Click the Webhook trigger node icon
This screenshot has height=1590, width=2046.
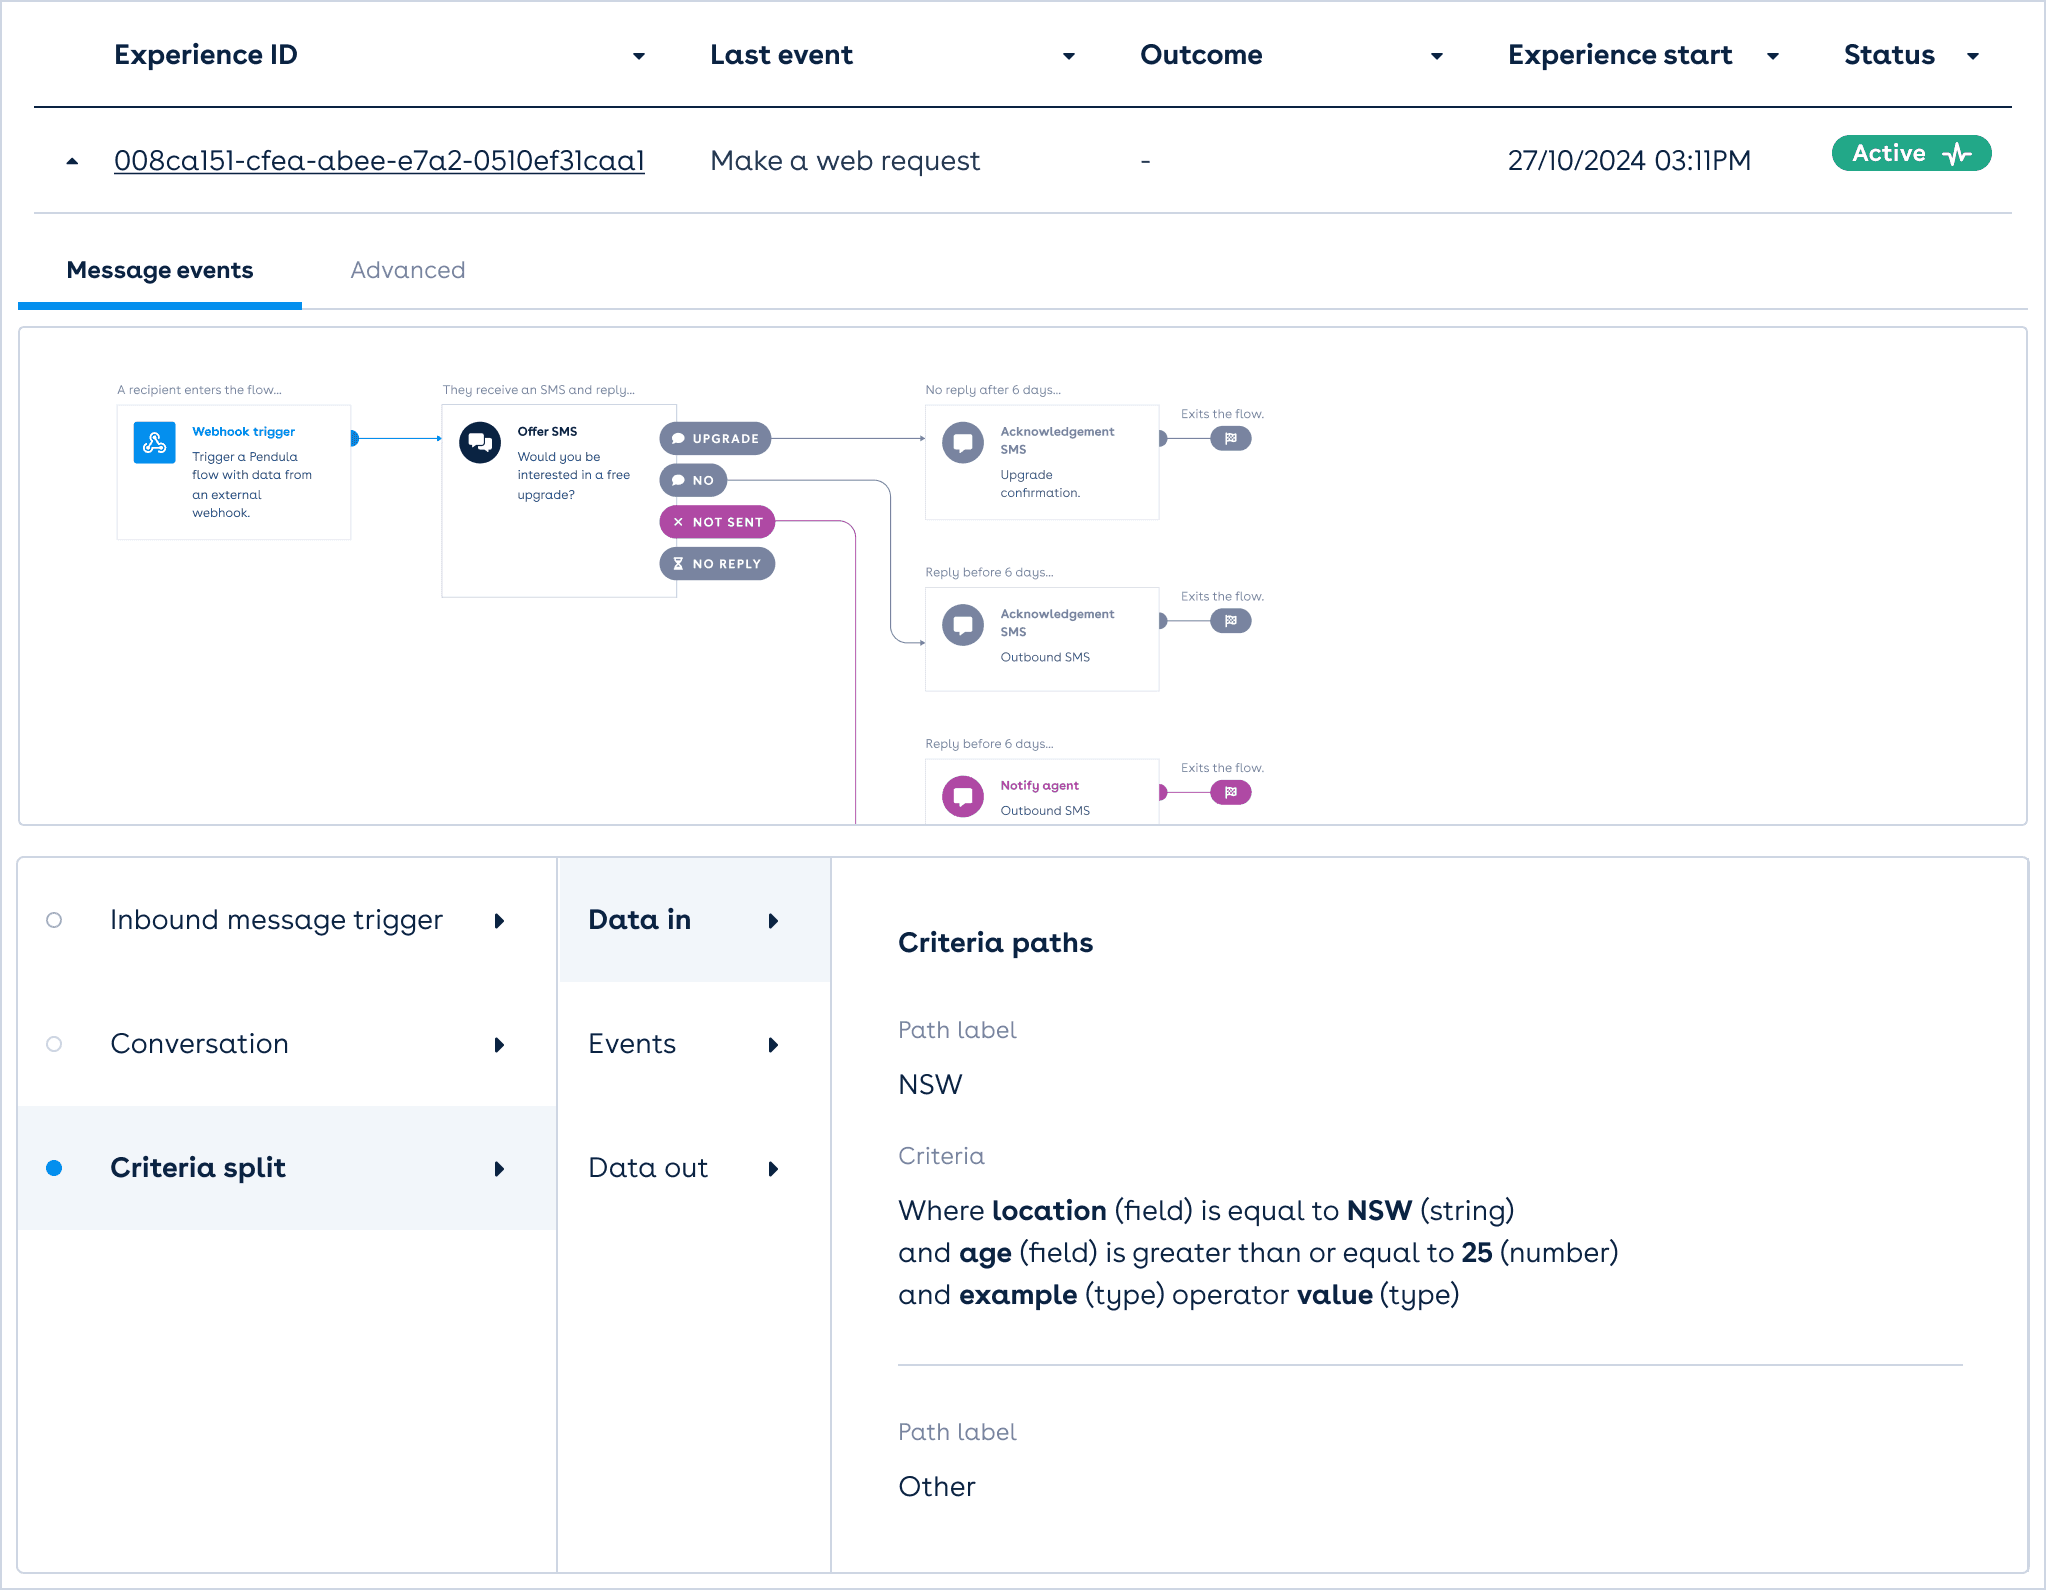tap(154, 442)
